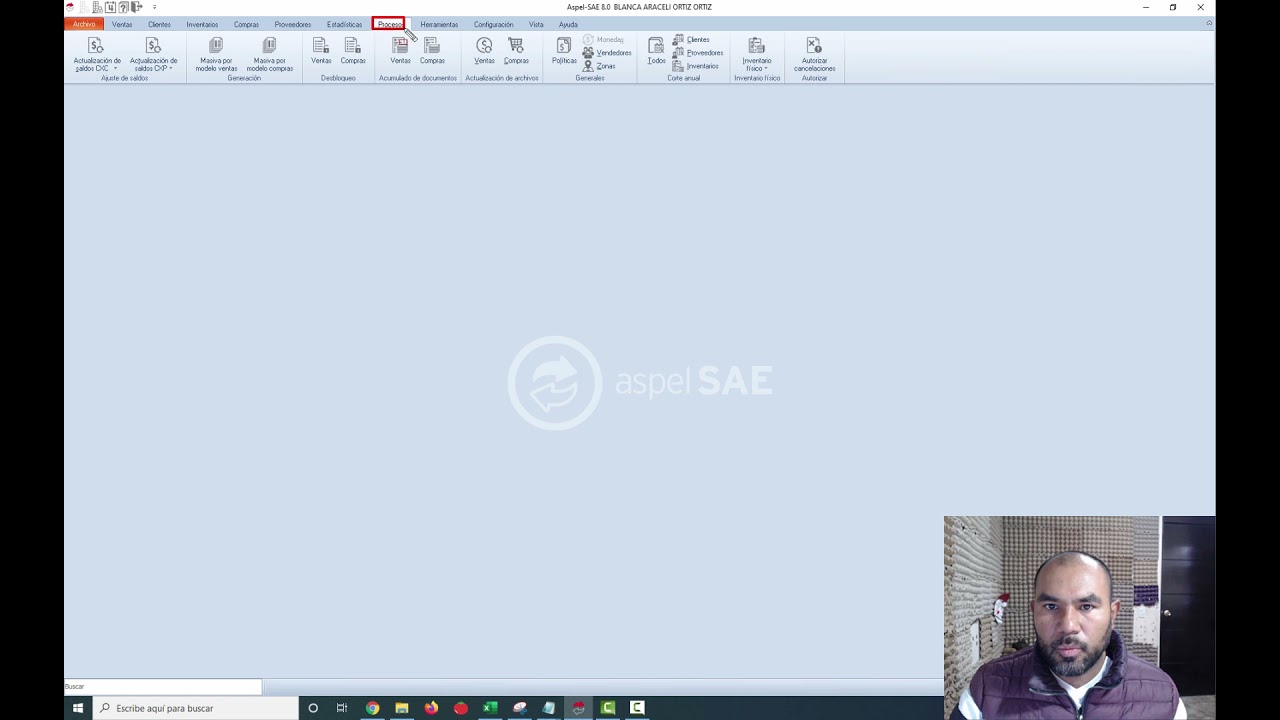Switch to the Ayuda ribbon tab
Screen dimensions: 1280x720
tap(568, 24)
